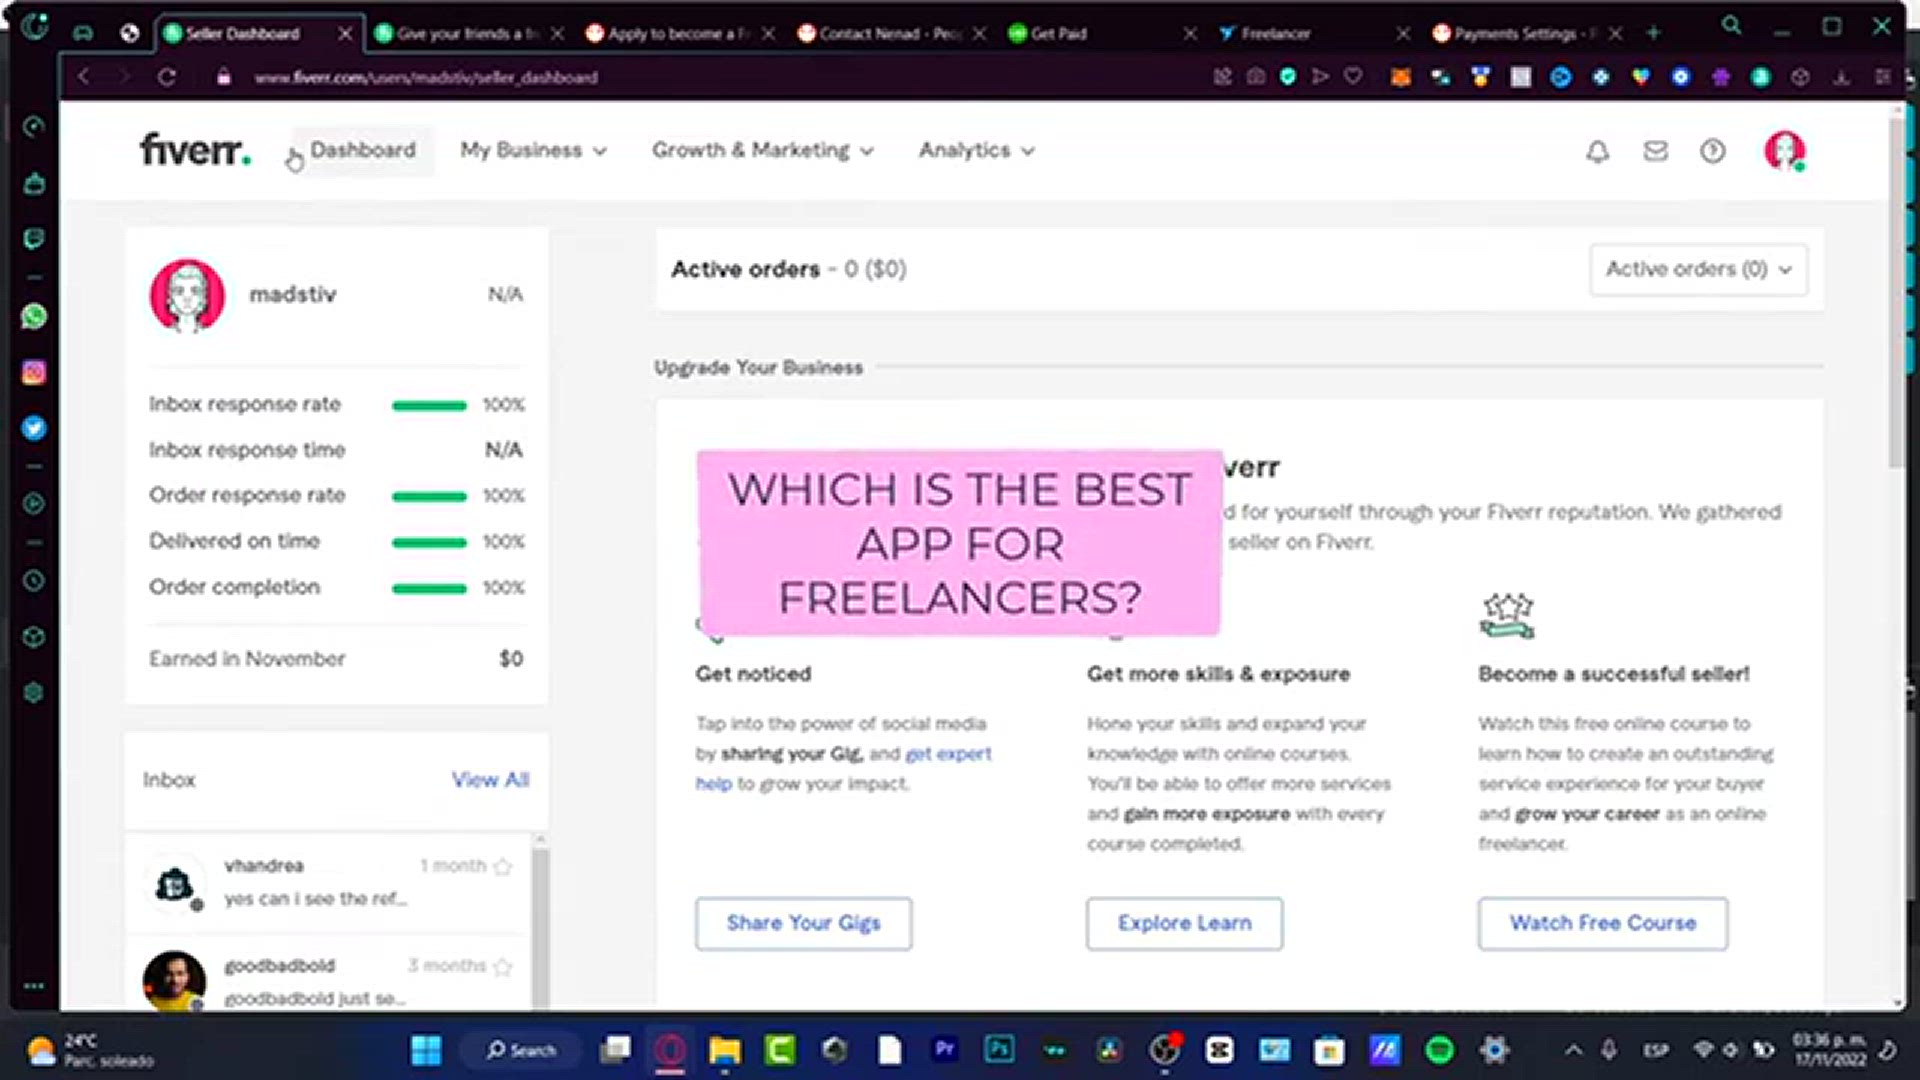Image resolution: width=1920 pixels, height=1080 pixels.
Task: Click the camera snapshot icon in address bar
Action: 1256,76
